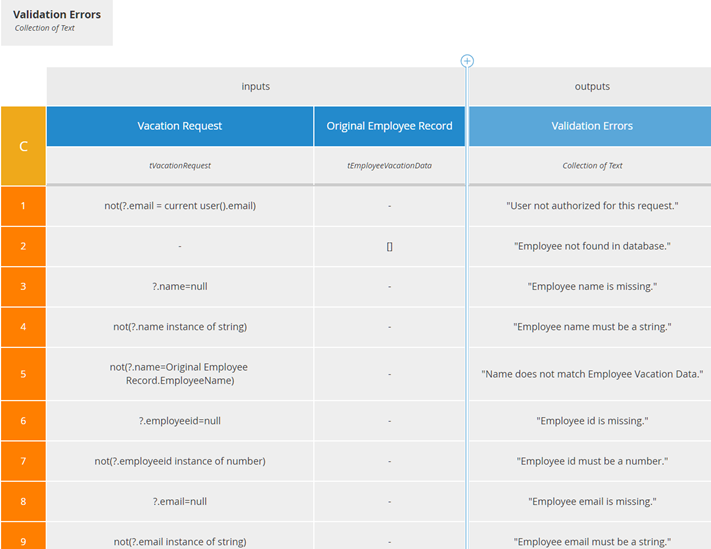Image resolution: width=711 pixels, height=549 pixels.
Task: Click the tVacationRequest type cell
Action: 180,166
